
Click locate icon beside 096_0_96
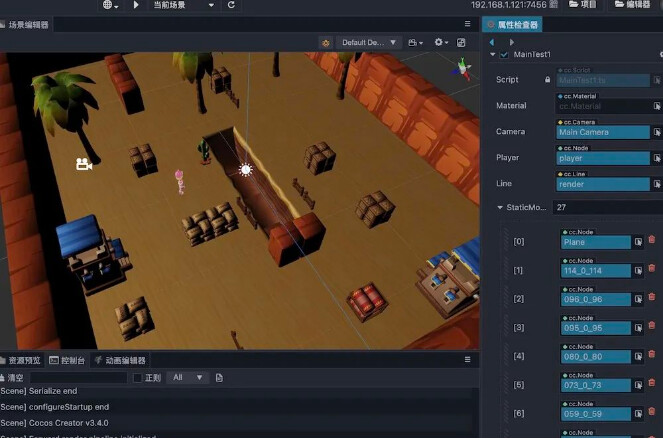(x=638, y=299)
